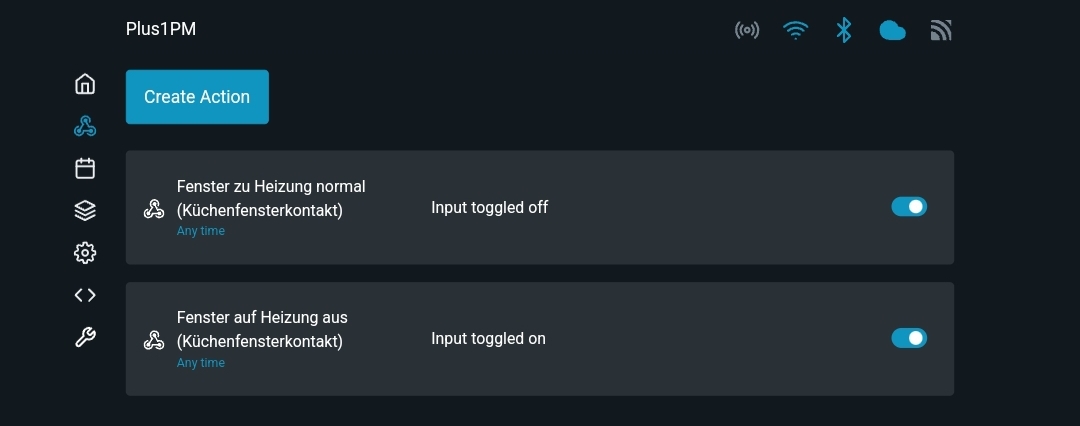Open the Fenster auf Heizung aus action
The image size is (1080, 426).
(262, 329)
